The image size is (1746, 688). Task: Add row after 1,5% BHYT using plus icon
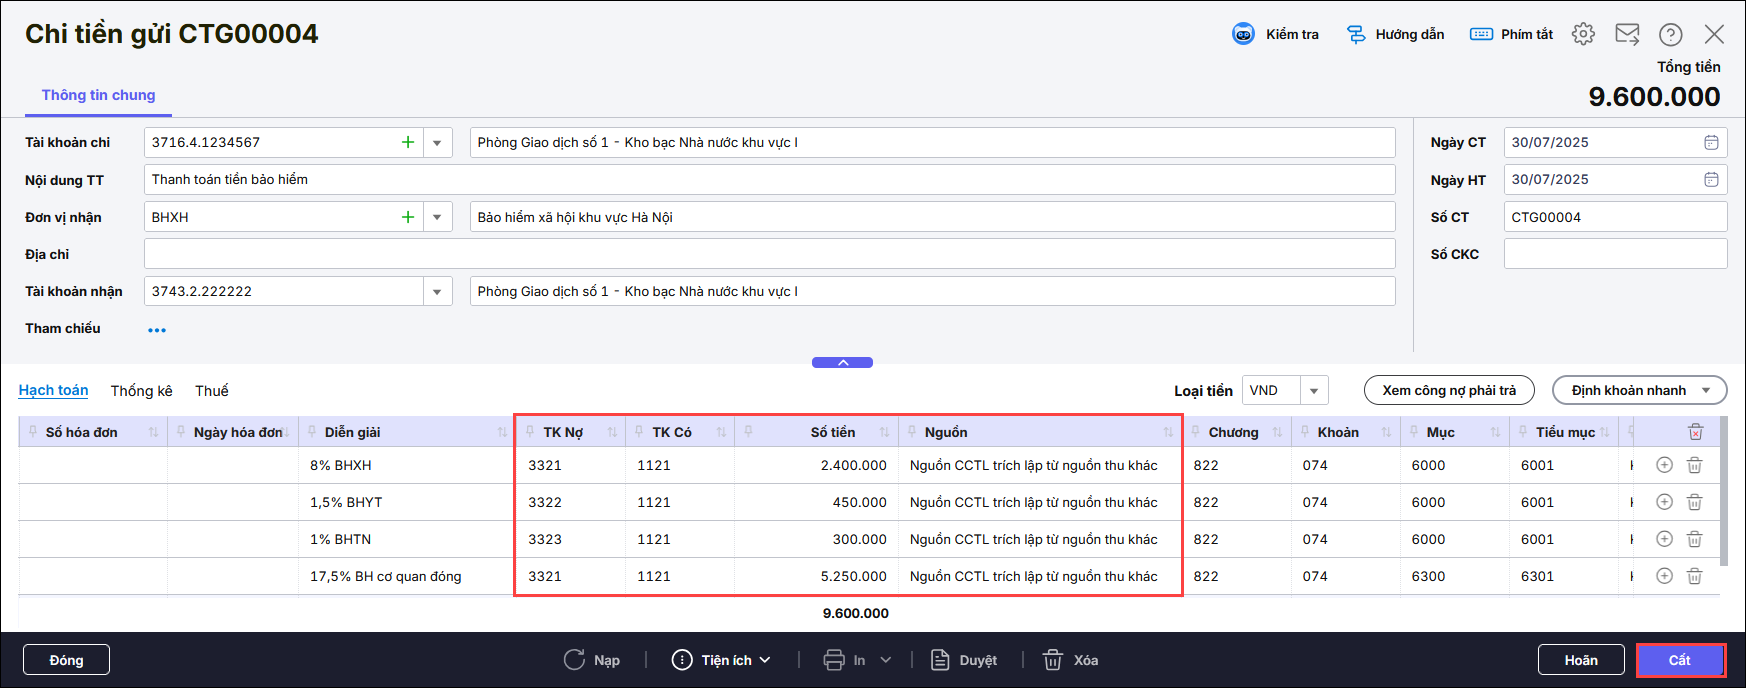[x=1664, y=502]
